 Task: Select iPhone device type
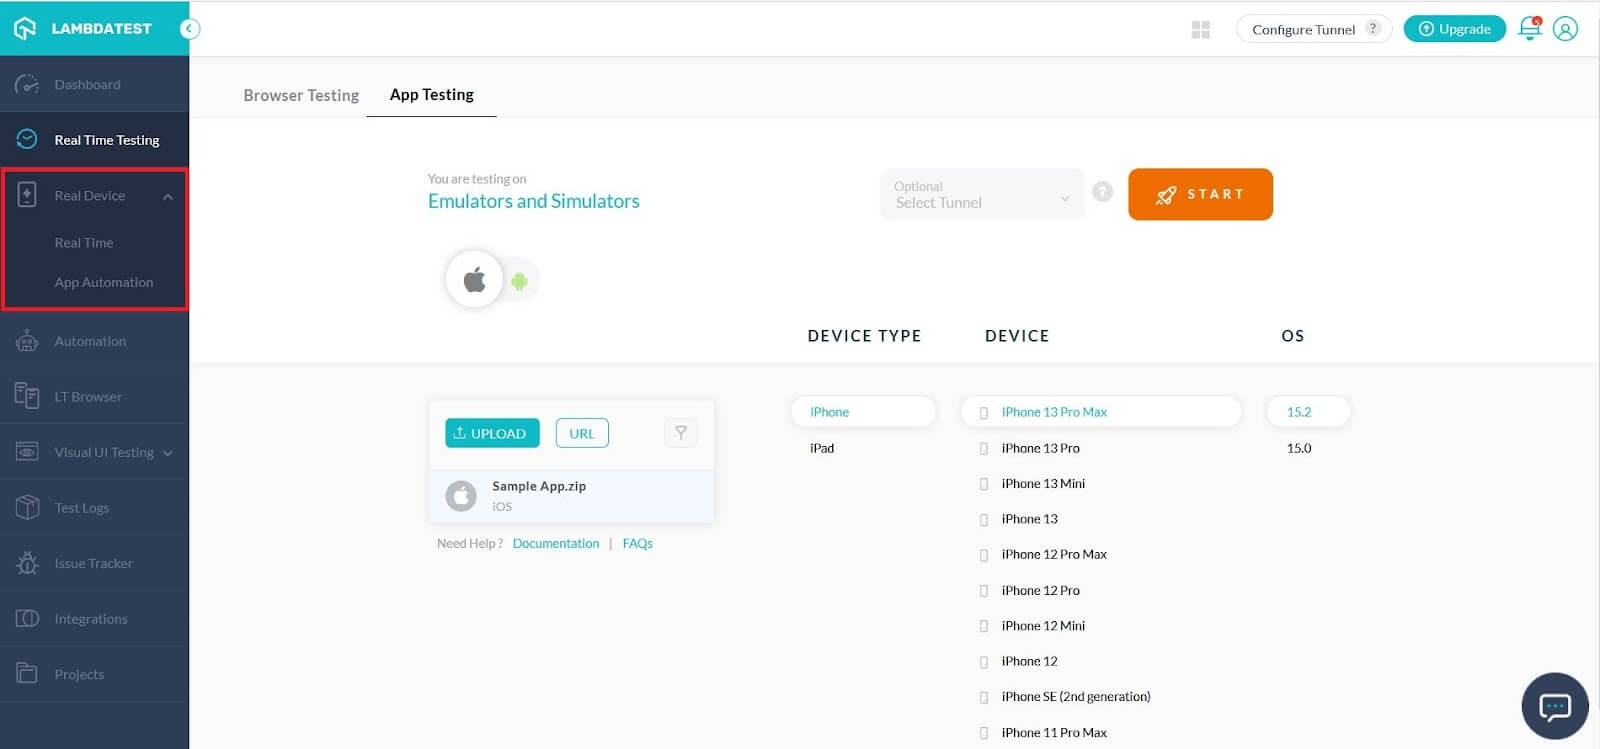864,412
